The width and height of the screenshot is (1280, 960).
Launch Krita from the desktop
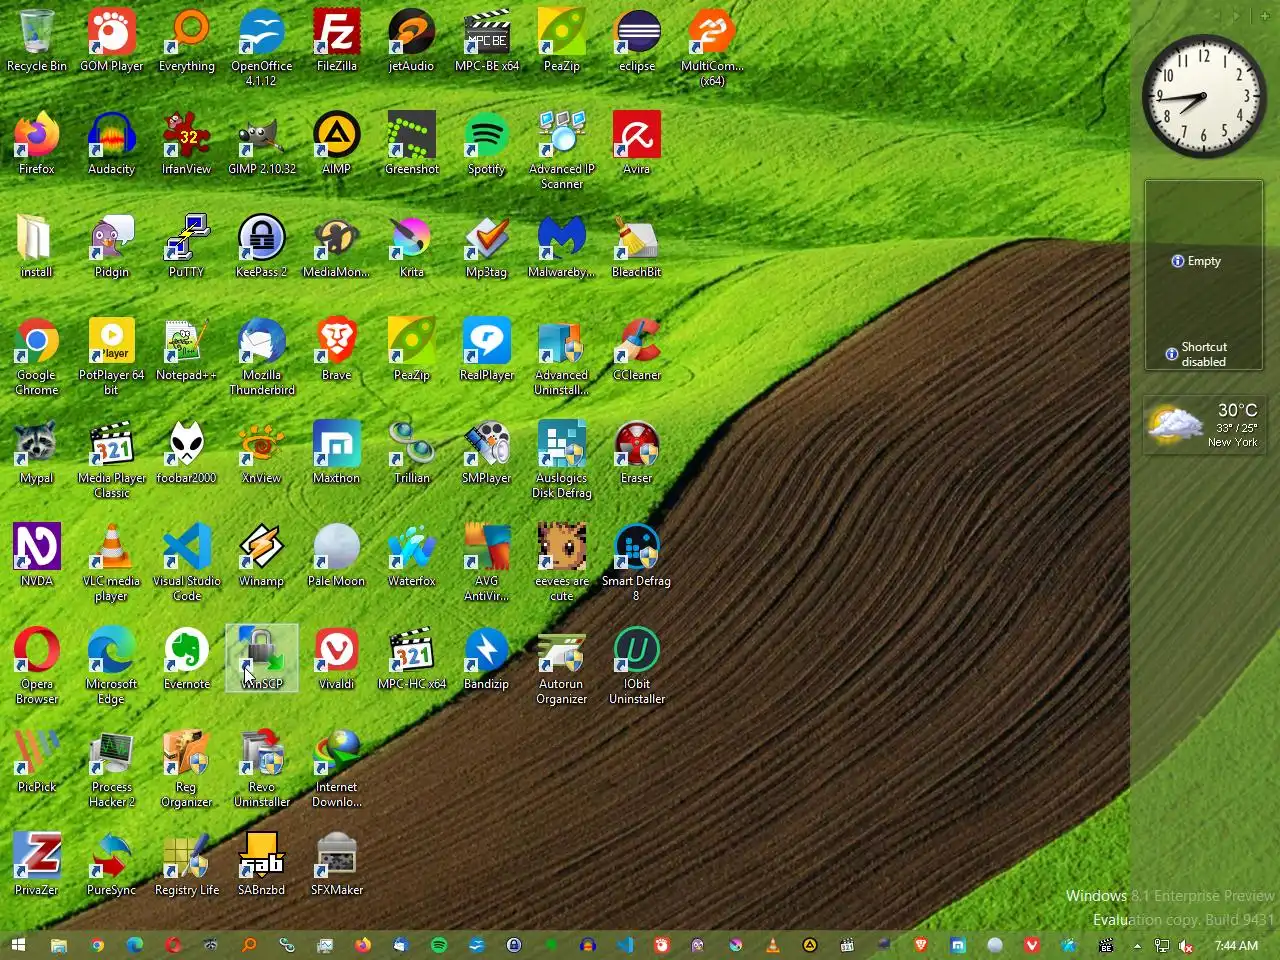pyautogui.click(x=412, y=247)
